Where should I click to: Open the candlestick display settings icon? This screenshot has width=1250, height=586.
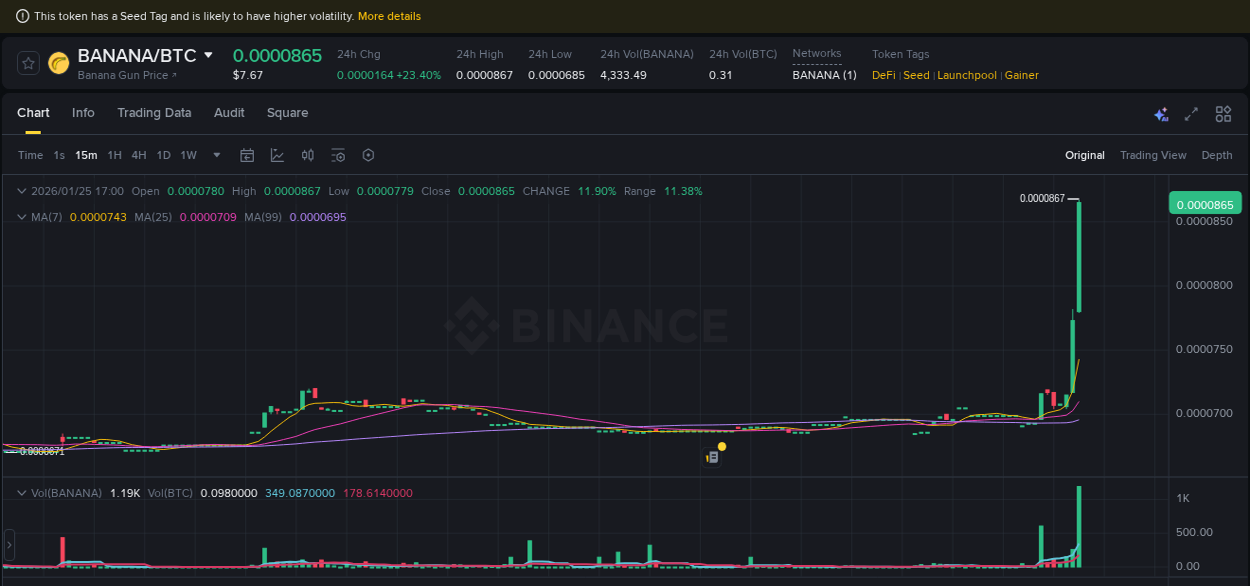[x=307, y=155]
